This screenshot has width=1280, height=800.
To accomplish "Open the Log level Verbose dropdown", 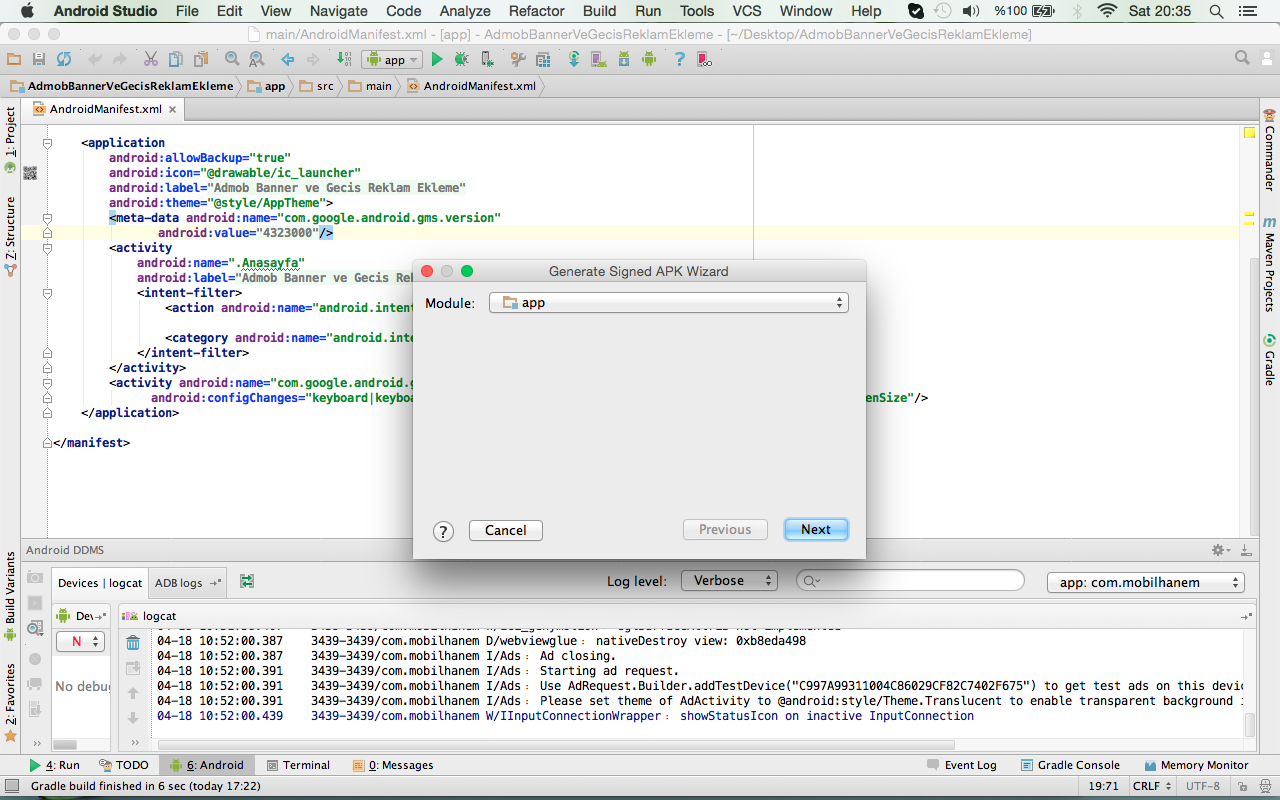I will [729, 581].
